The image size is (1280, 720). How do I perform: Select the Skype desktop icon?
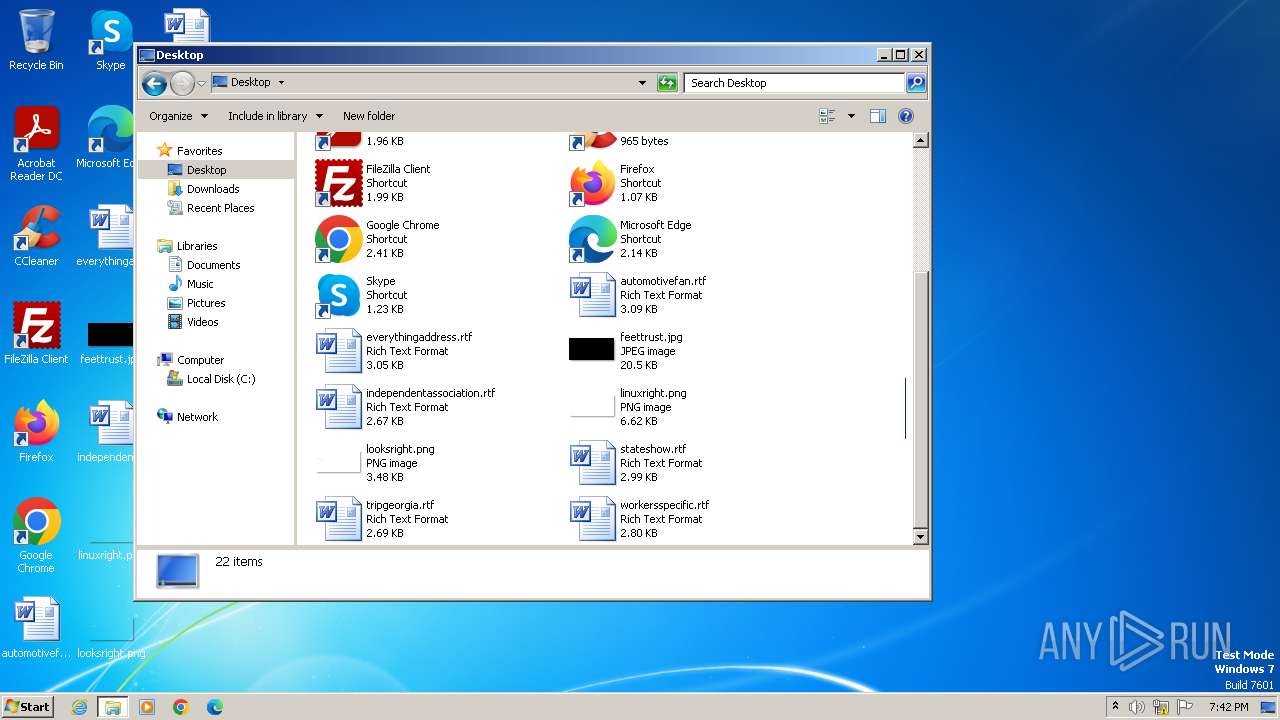(111, 40)
